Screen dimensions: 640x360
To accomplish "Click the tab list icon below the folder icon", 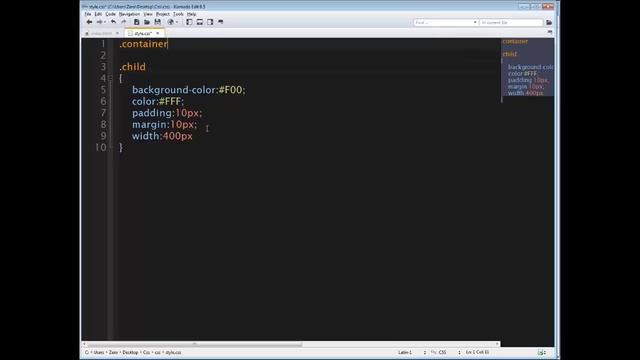I will [550, 32].
